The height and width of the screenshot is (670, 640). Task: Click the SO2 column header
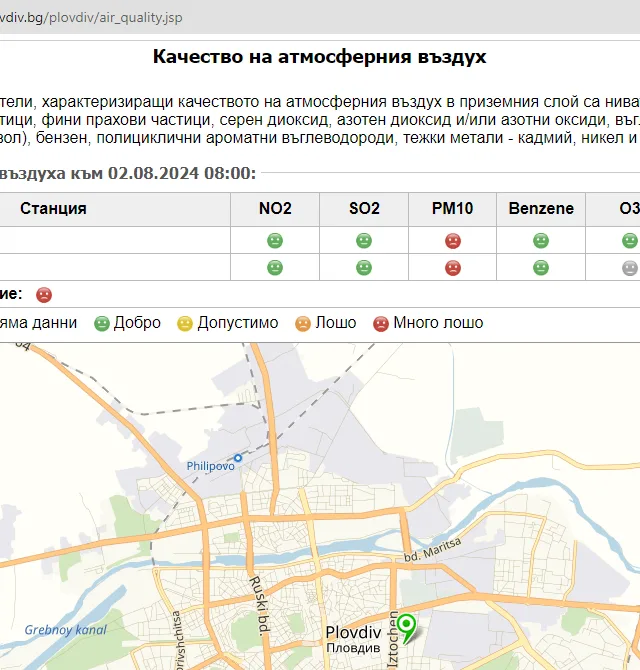(364, 209)
